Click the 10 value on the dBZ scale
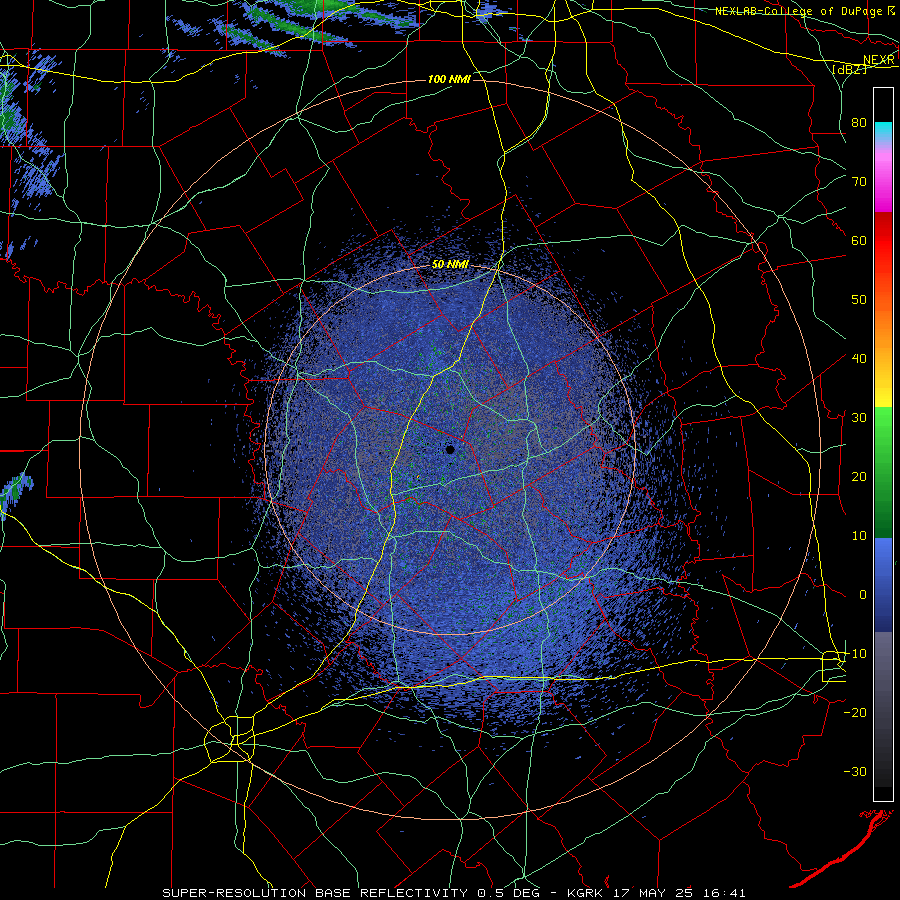900x900 pixels. pyautogui.click(x=859, y=536)
